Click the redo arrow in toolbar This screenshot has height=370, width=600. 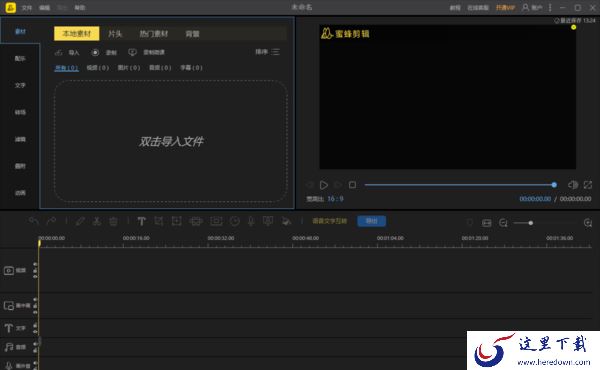(x=51, y=221)
